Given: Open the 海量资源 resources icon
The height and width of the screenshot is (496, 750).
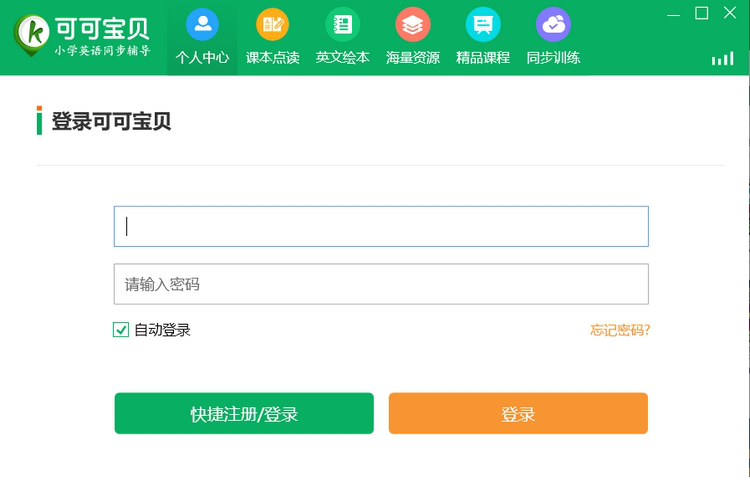Looking at the screenshot, I should tap(413, 24).
